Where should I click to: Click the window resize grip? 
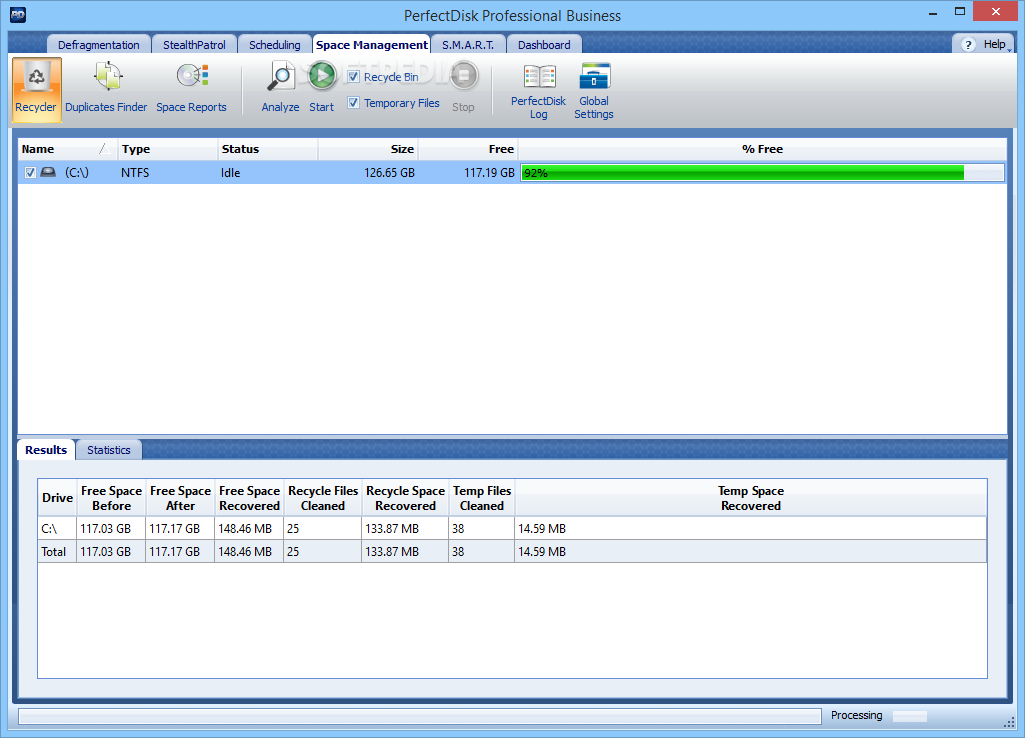click(1009, 722)
